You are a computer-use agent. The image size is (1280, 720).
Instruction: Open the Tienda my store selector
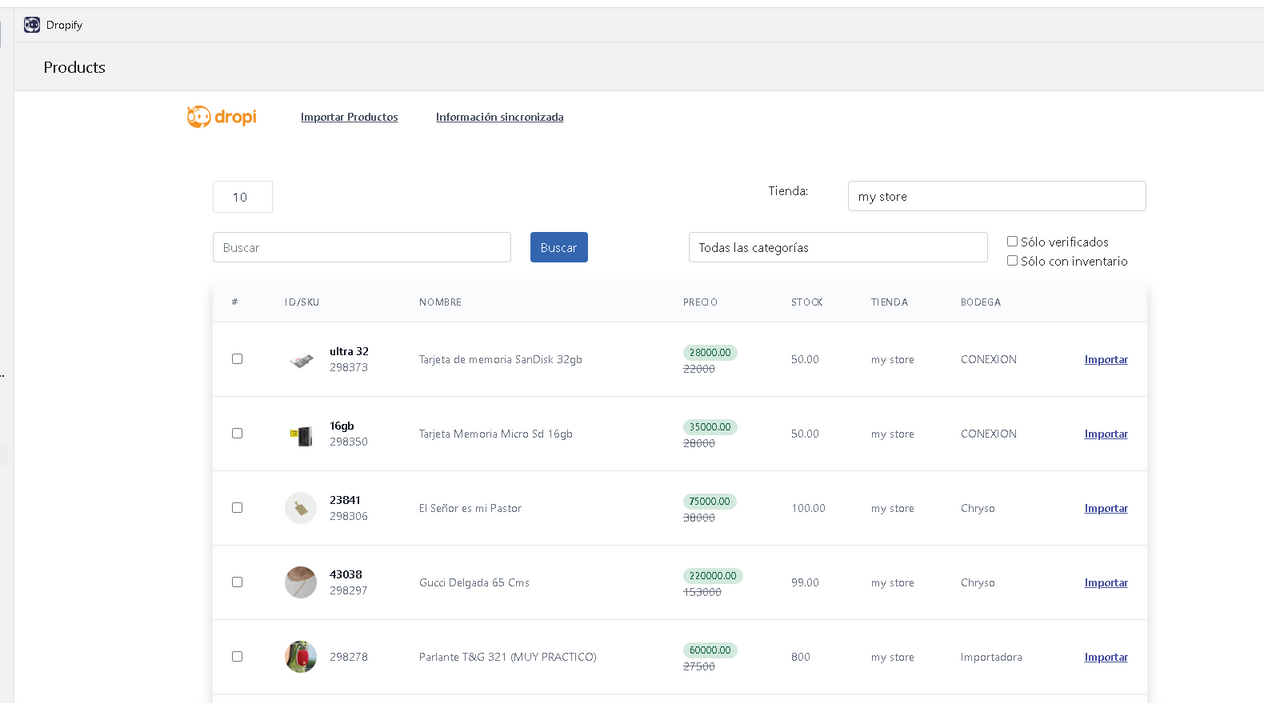[996, 196]
